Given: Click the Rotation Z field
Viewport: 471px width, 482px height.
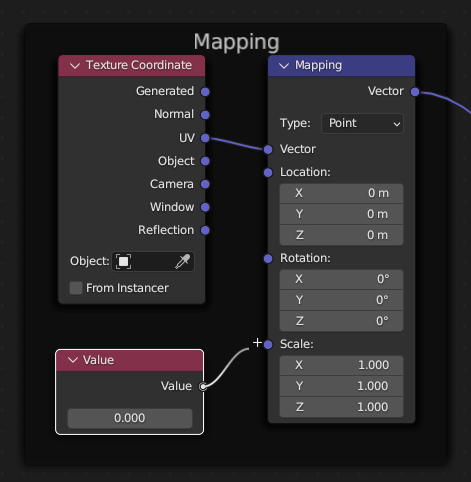Looking at the screenshot, I should (341, 321).
